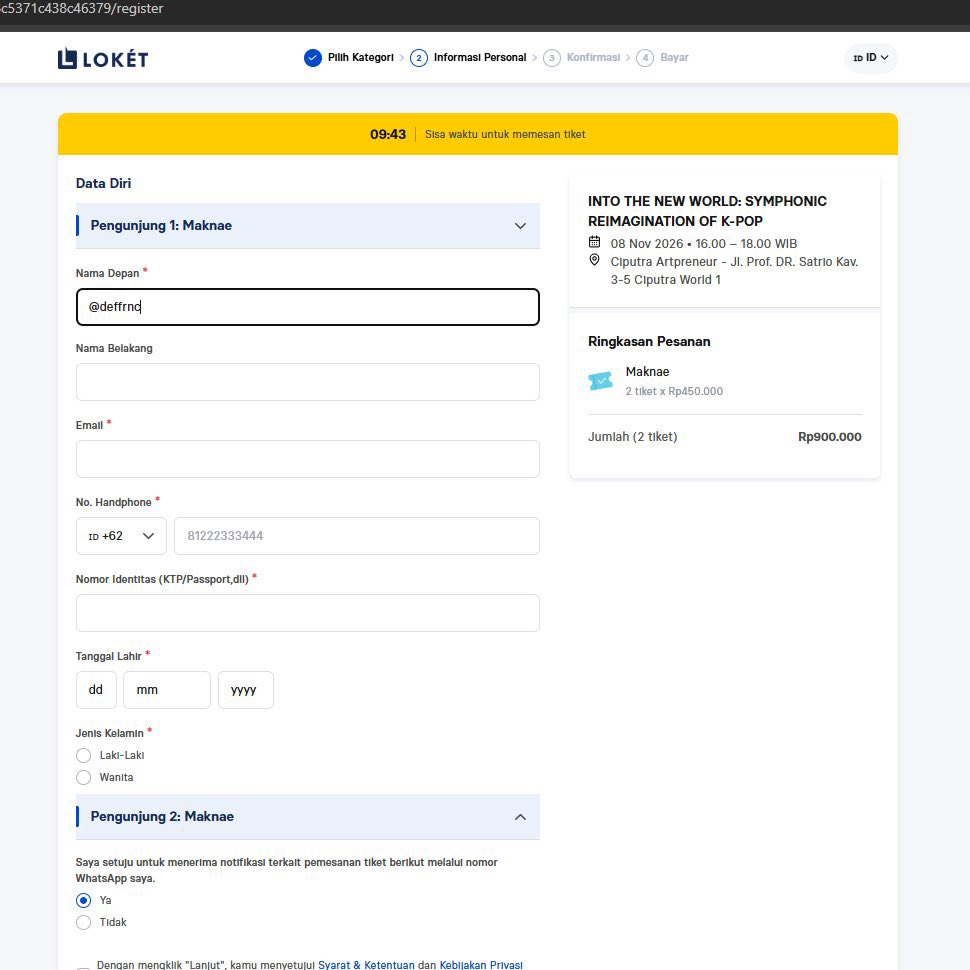Viewport: 970px width, 970px height.
Task: Click the Loket logo
Action: 103,59
